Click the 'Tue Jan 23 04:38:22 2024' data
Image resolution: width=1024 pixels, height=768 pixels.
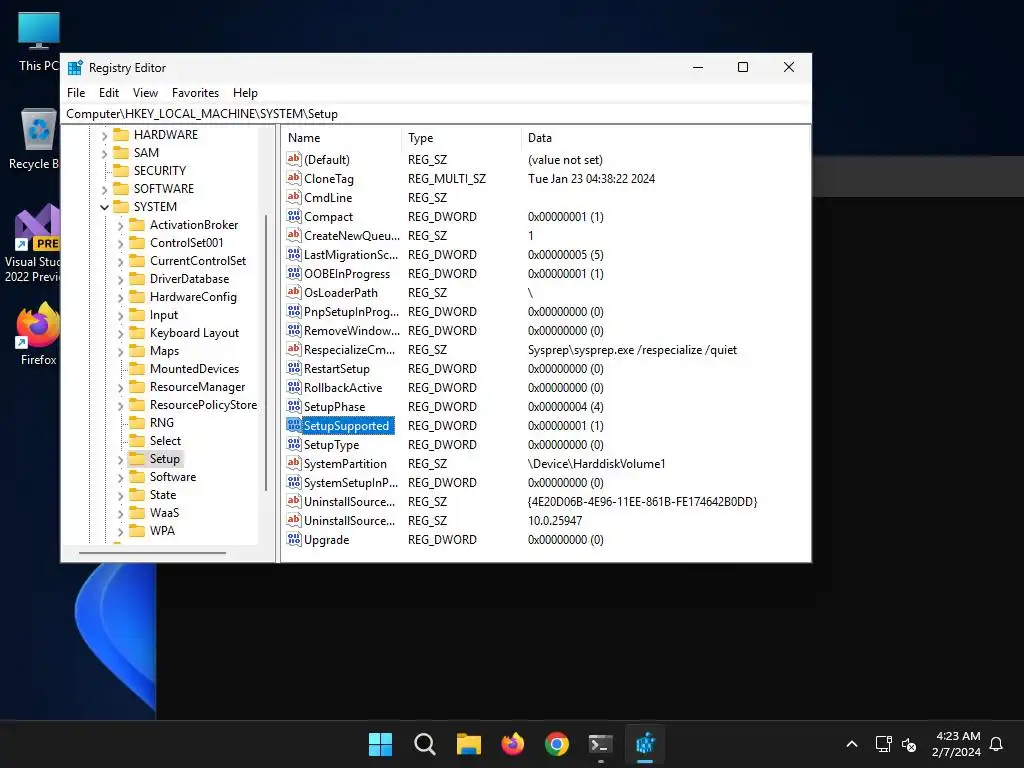591,178
